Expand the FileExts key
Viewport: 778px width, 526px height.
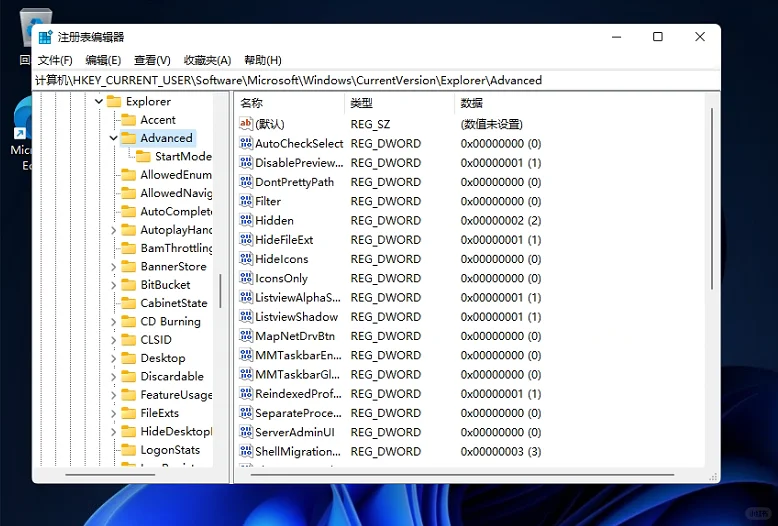click(114, 413)
